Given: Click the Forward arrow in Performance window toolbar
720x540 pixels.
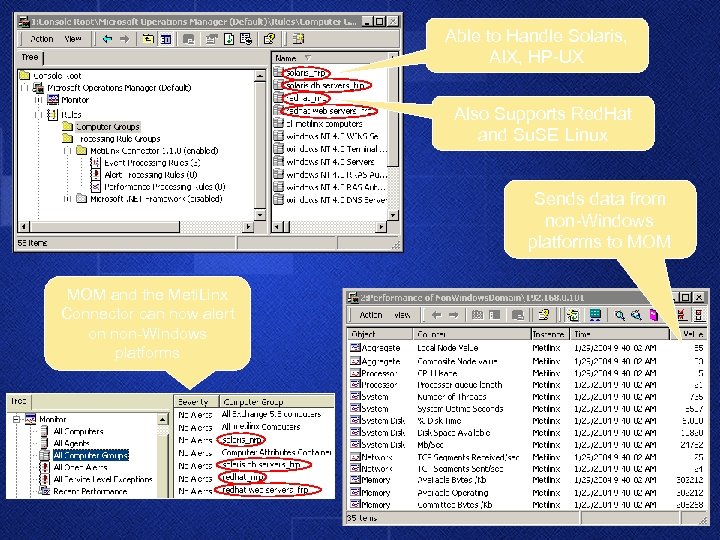Looking at the screenshot, I should coord(453,315).
